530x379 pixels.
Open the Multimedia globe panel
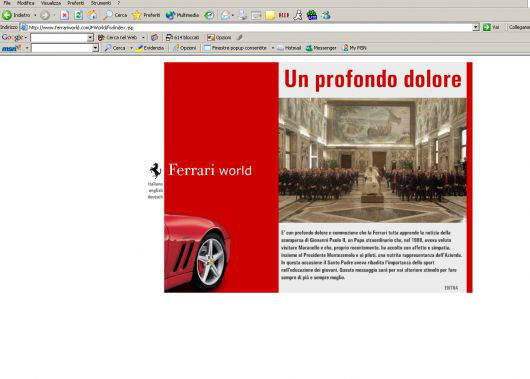[182, 15]
